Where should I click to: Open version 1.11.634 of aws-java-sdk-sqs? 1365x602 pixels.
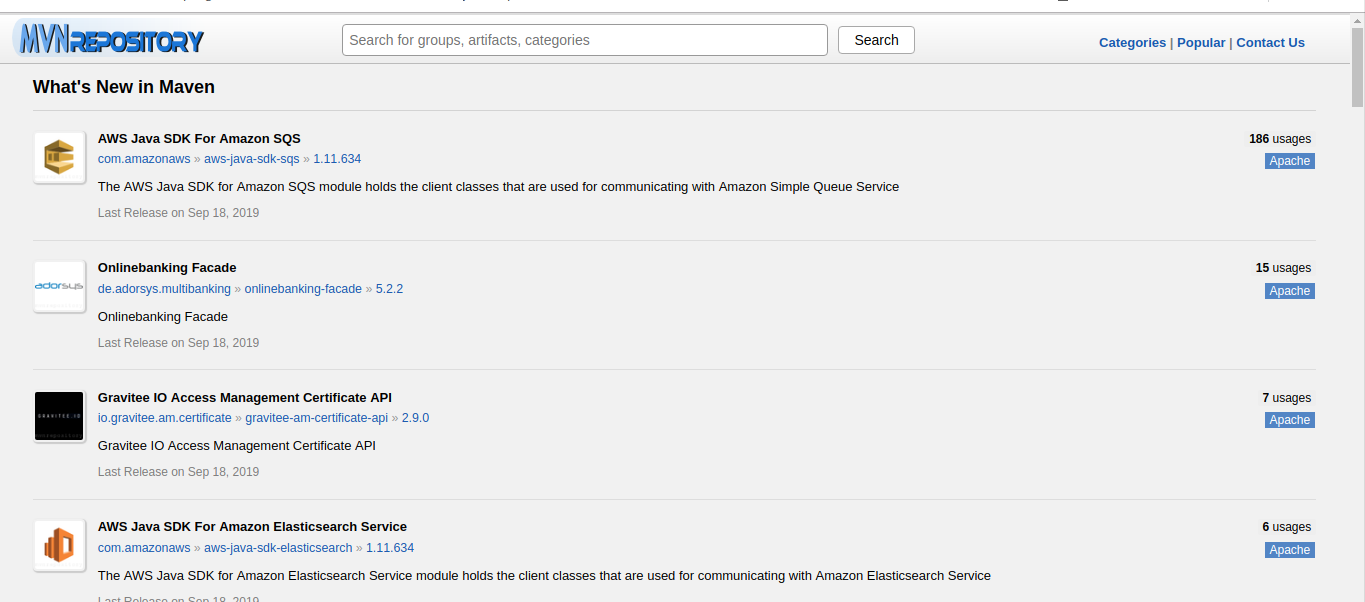click(337, 159)
